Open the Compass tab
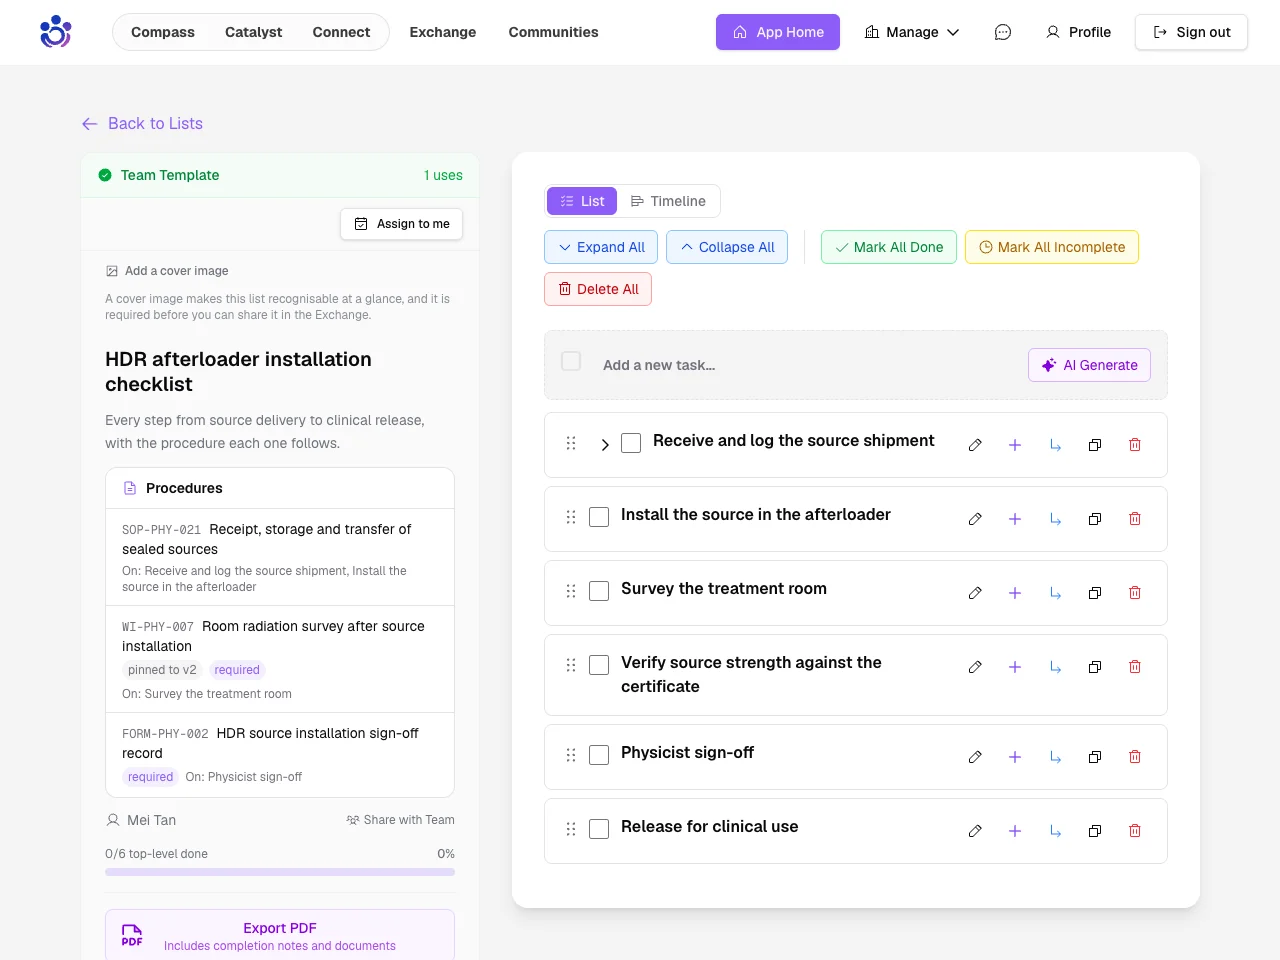1280x960 pixels. point(163,32)
